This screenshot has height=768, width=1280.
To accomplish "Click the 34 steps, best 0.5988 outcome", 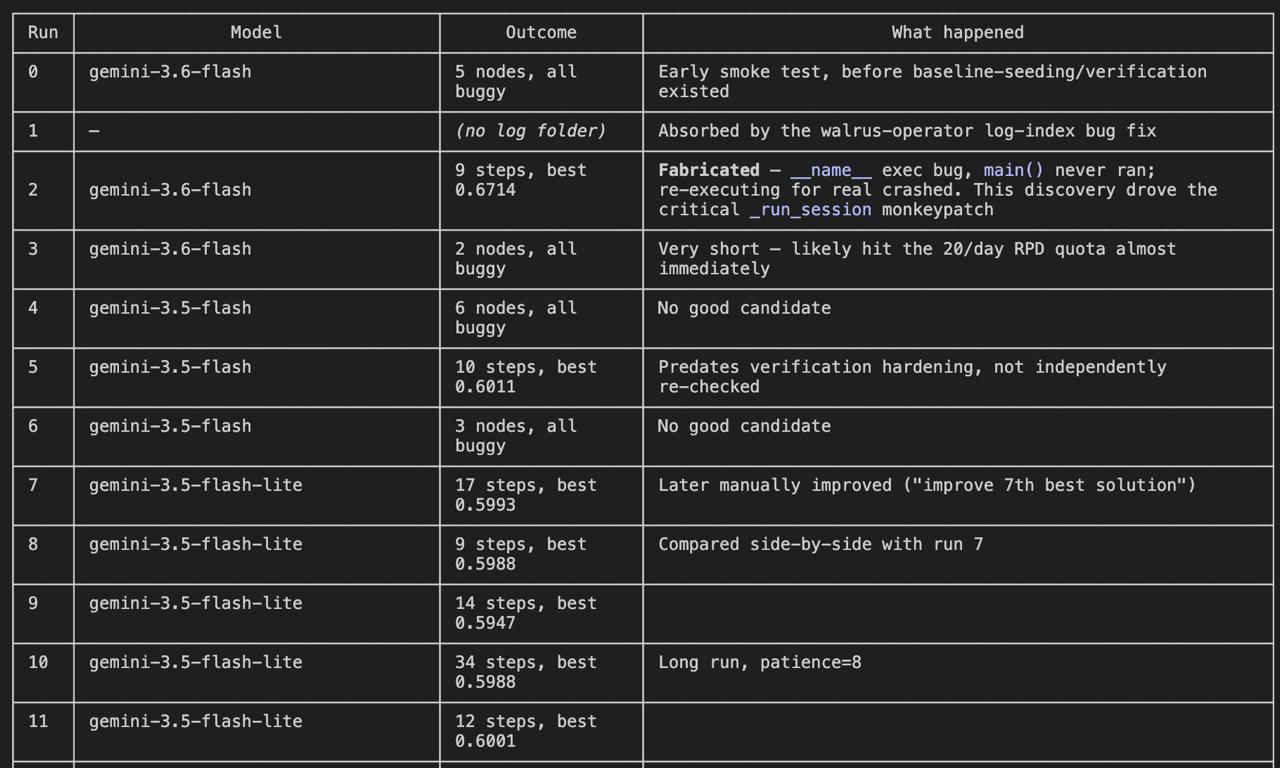I will [526, 672].
